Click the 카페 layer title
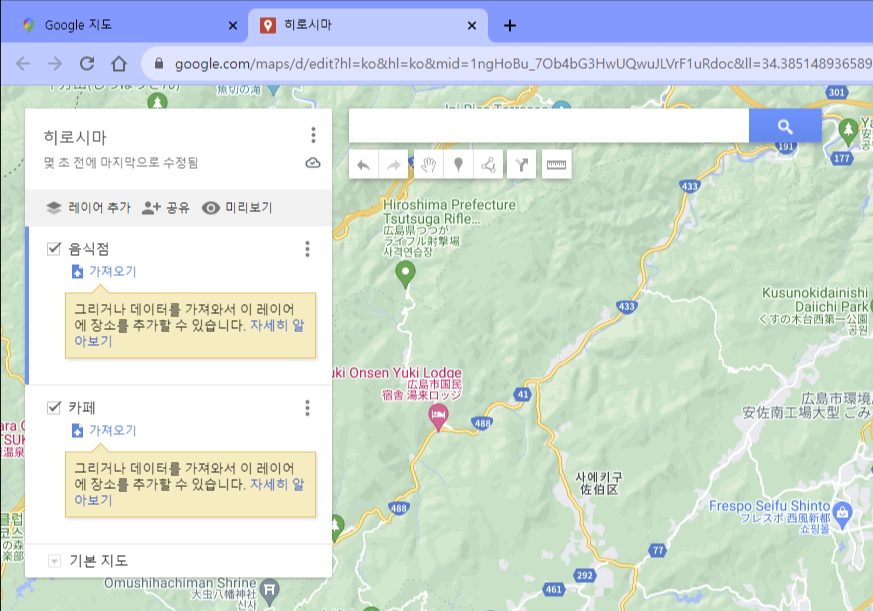873x611 pixels. pos(82,408)
